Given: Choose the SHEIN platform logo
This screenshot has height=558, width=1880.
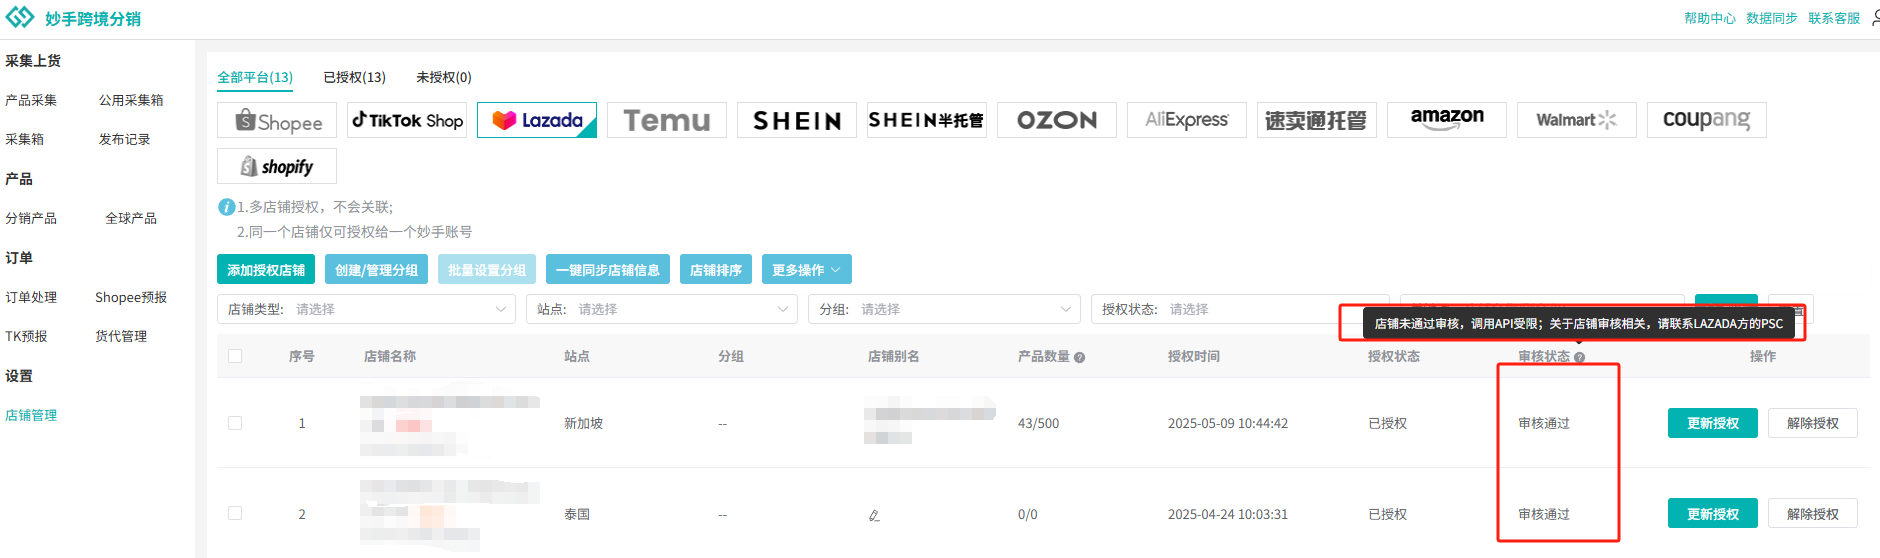Looking at the screenshot, I should 797,121.
